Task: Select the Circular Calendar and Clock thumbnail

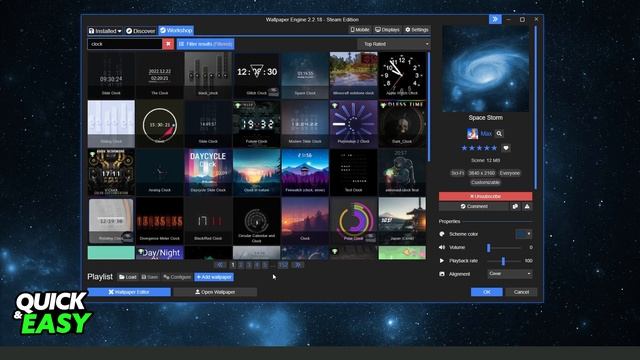Action: tap(256, 220)
